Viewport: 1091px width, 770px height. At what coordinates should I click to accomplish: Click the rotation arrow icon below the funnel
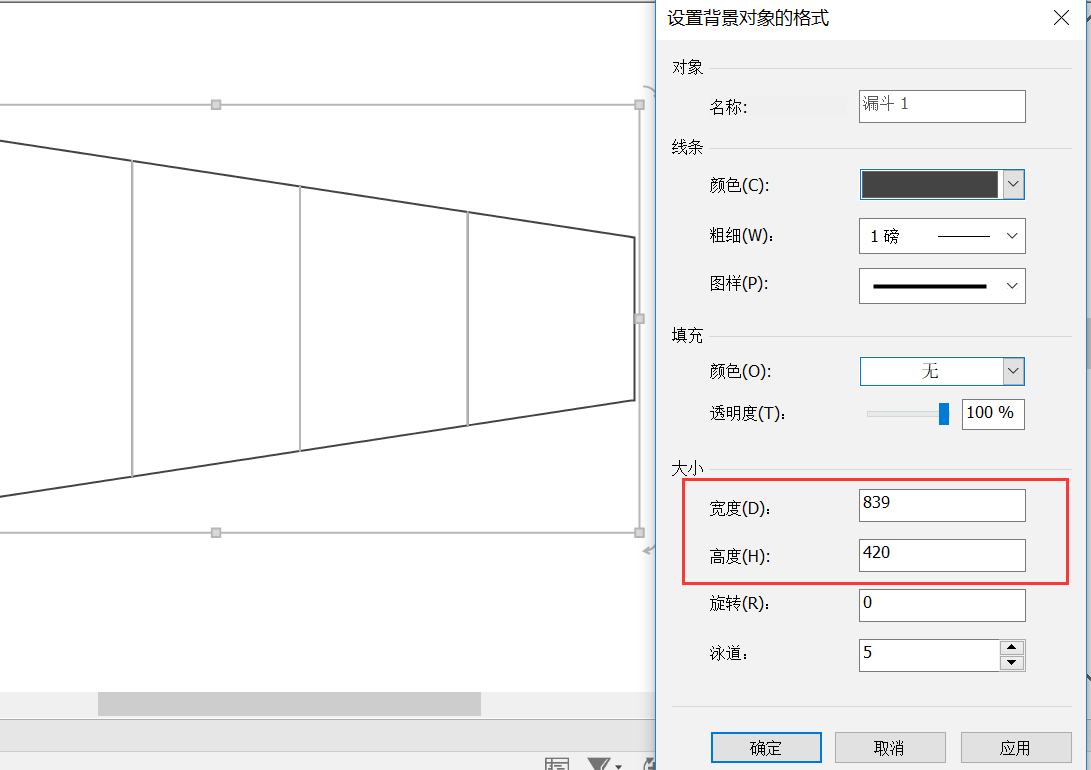649,549
